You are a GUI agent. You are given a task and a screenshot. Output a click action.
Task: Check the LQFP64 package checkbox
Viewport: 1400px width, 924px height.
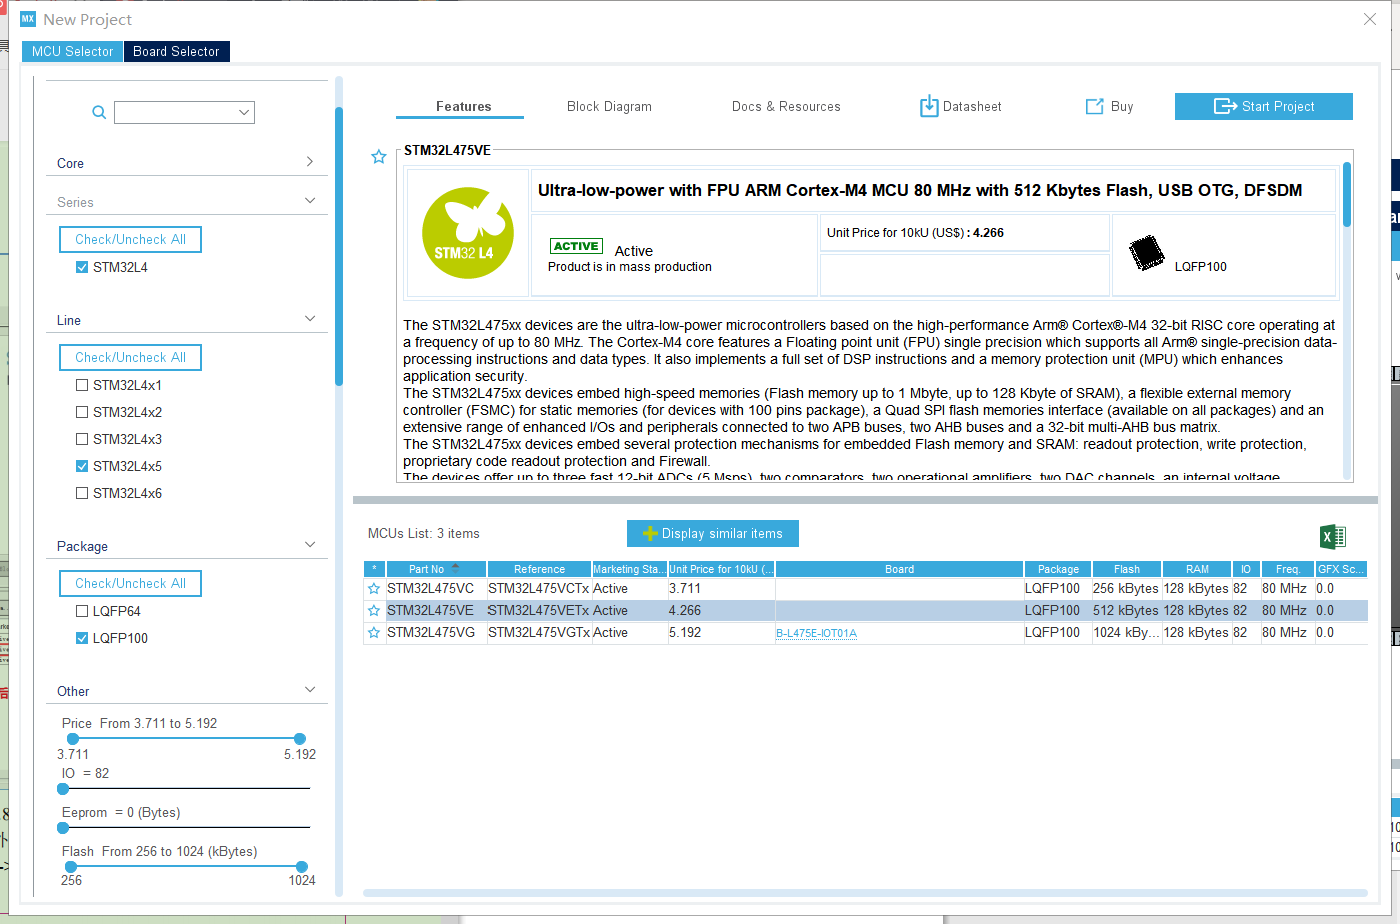[x=82, y=611]
